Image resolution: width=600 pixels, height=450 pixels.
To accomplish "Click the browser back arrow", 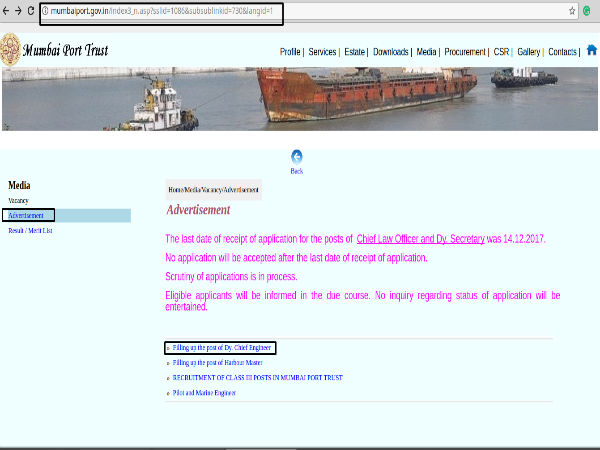I will pyautogui.click(x=6, y=11).
